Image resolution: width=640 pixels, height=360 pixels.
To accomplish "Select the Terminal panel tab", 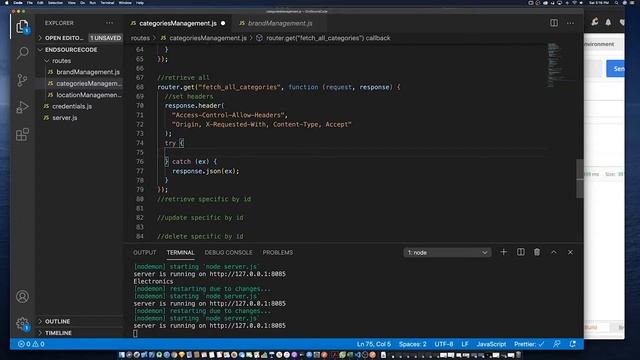I will pyautogui.click(x=180, y=253).
